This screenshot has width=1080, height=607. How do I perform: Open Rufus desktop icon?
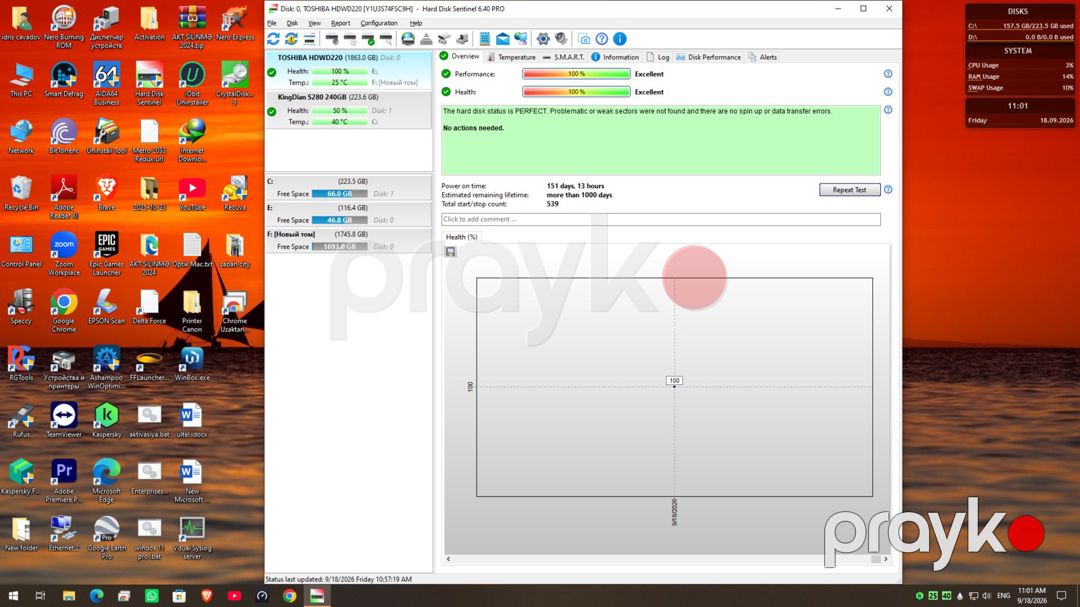tap(21, 420)
